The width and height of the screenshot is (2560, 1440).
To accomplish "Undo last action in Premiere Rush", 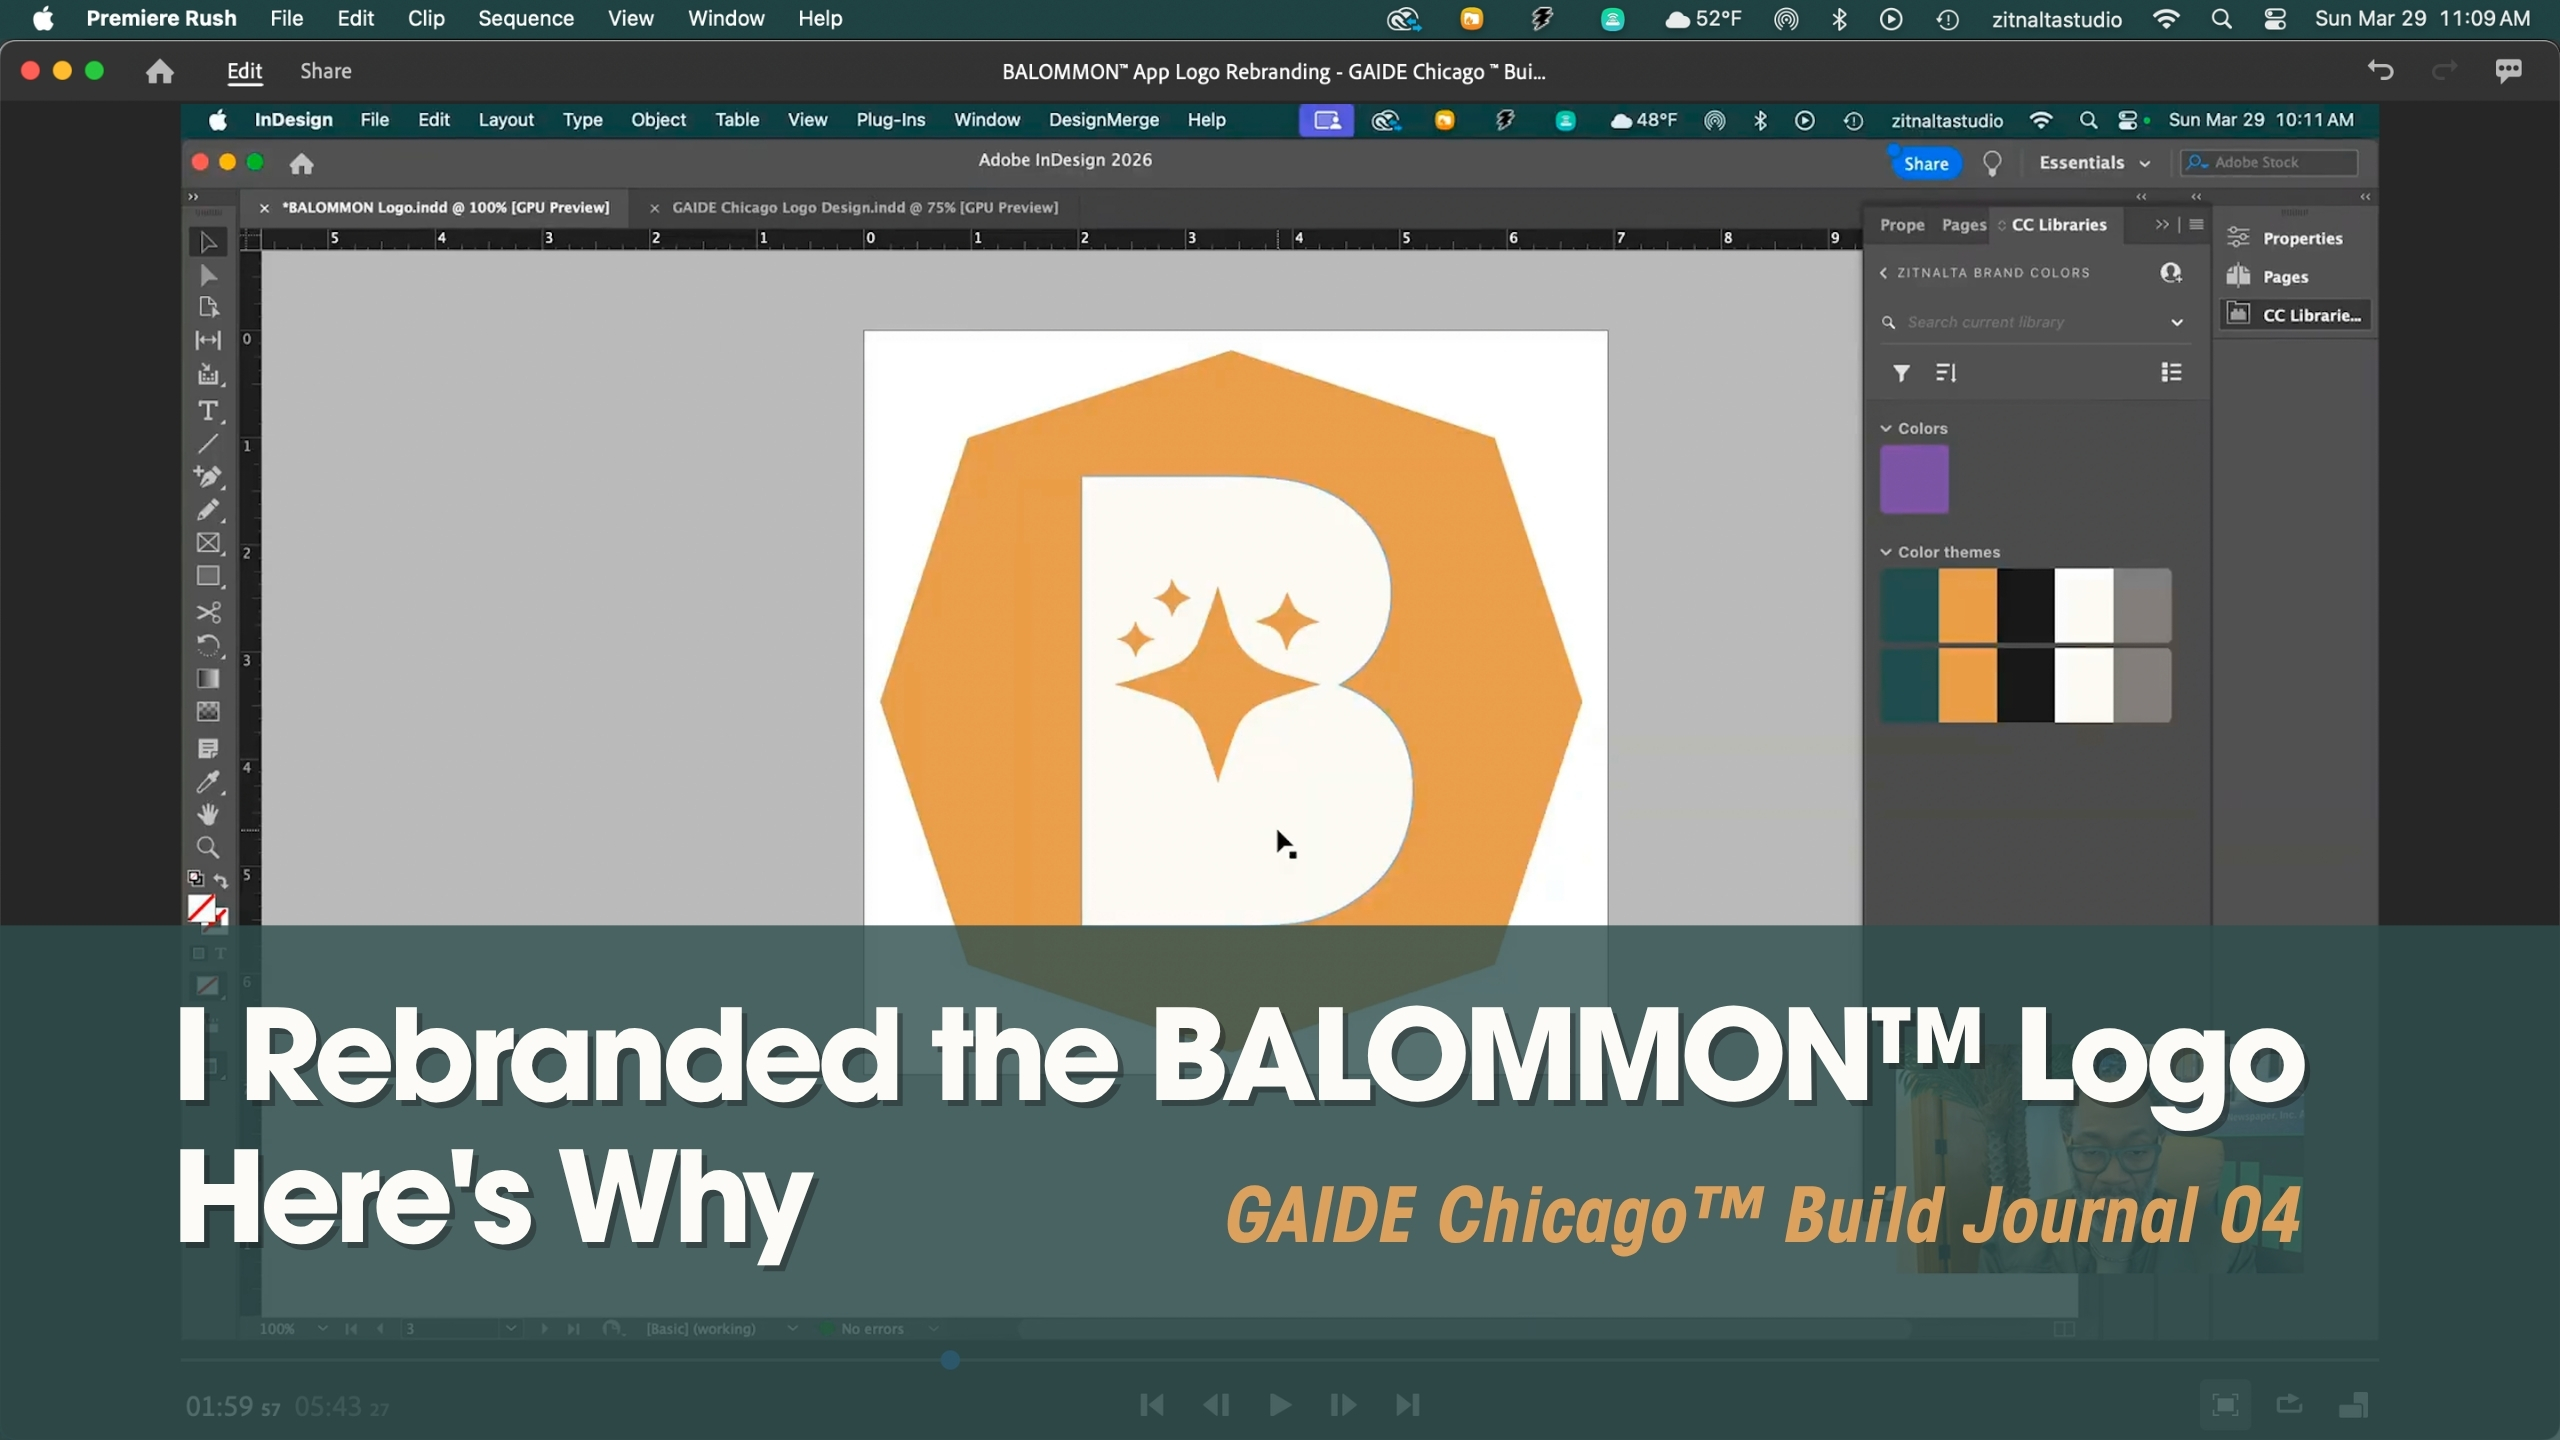I will tap(2381, 71).
